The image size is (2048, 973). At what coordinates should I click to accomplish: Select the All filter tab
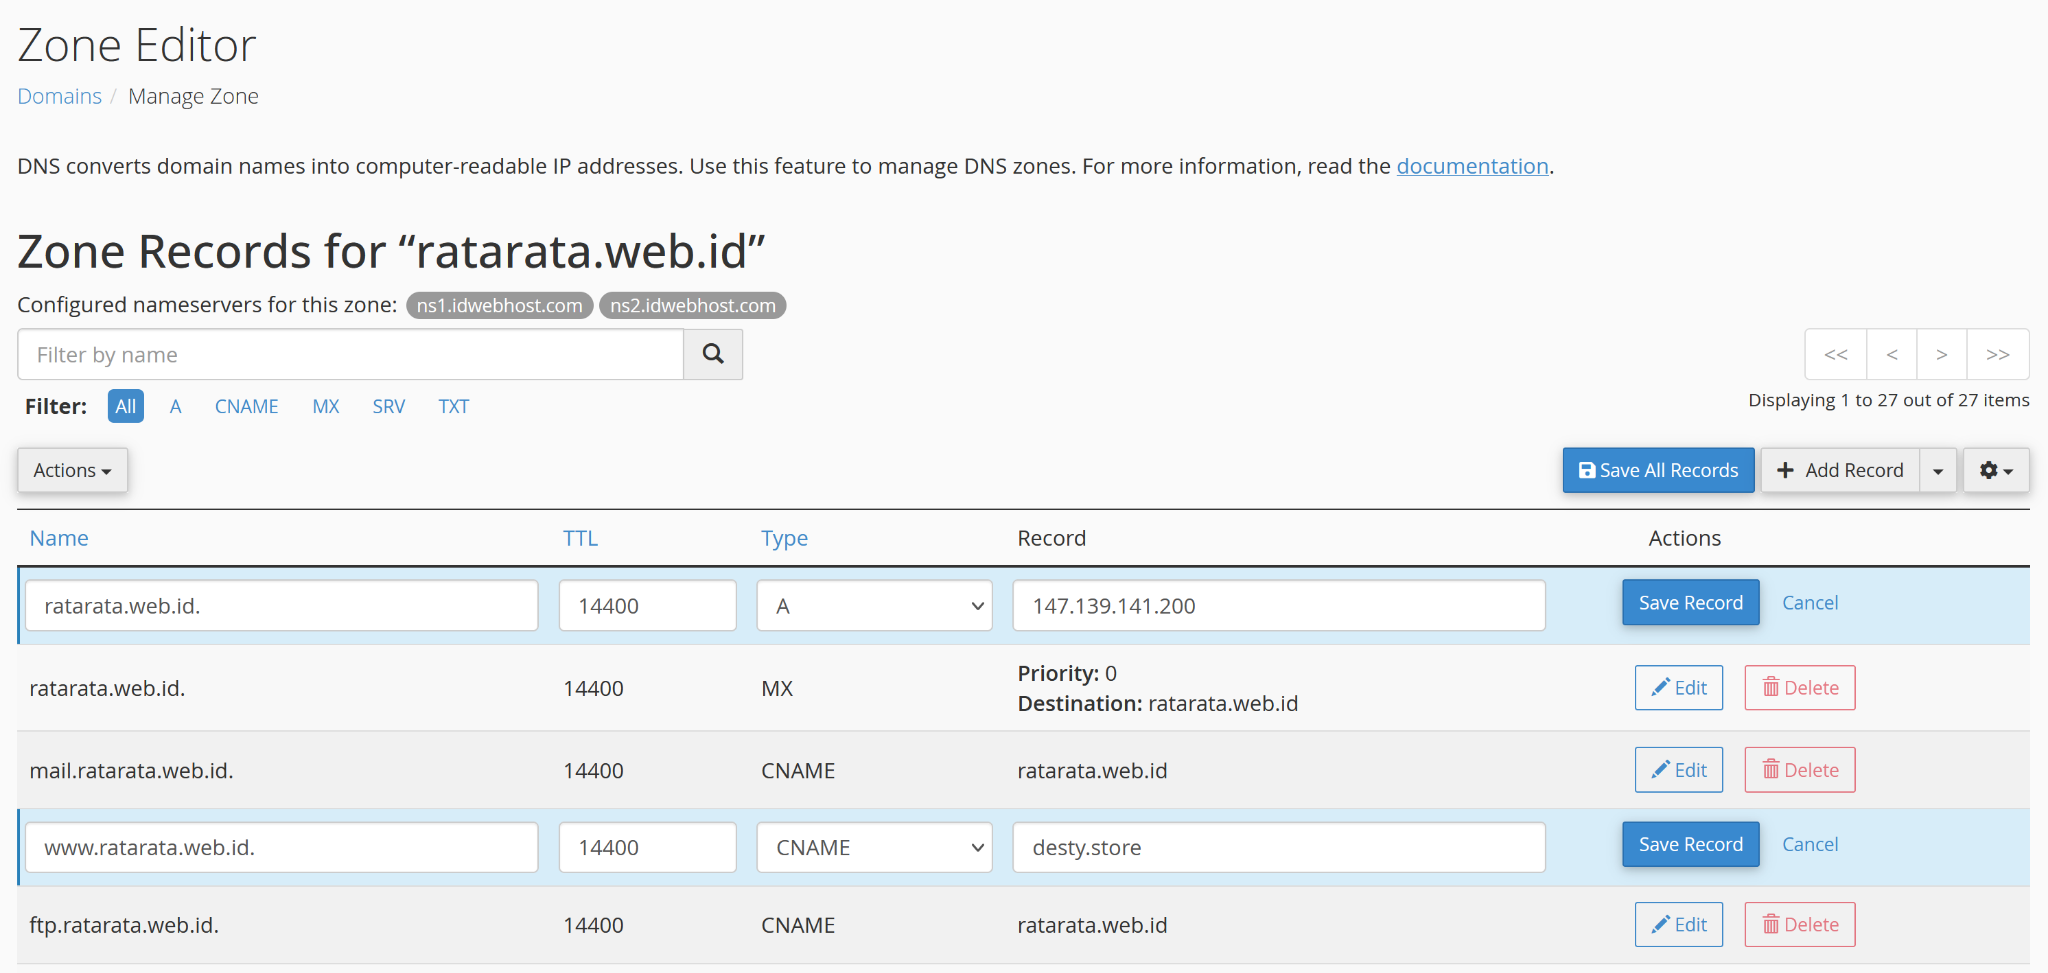tap(125, 406)
